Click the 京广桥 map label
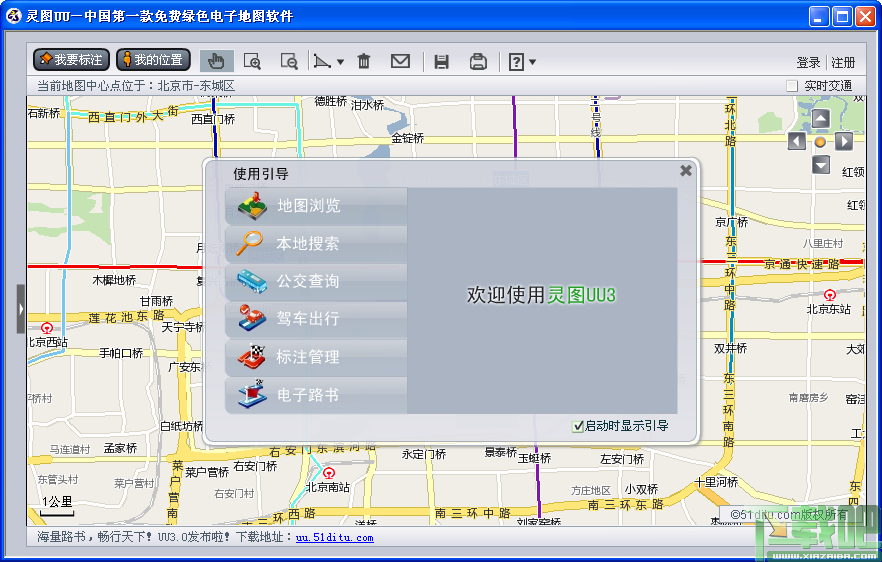This screenshot has width=882, height=562. coord(731,222)
